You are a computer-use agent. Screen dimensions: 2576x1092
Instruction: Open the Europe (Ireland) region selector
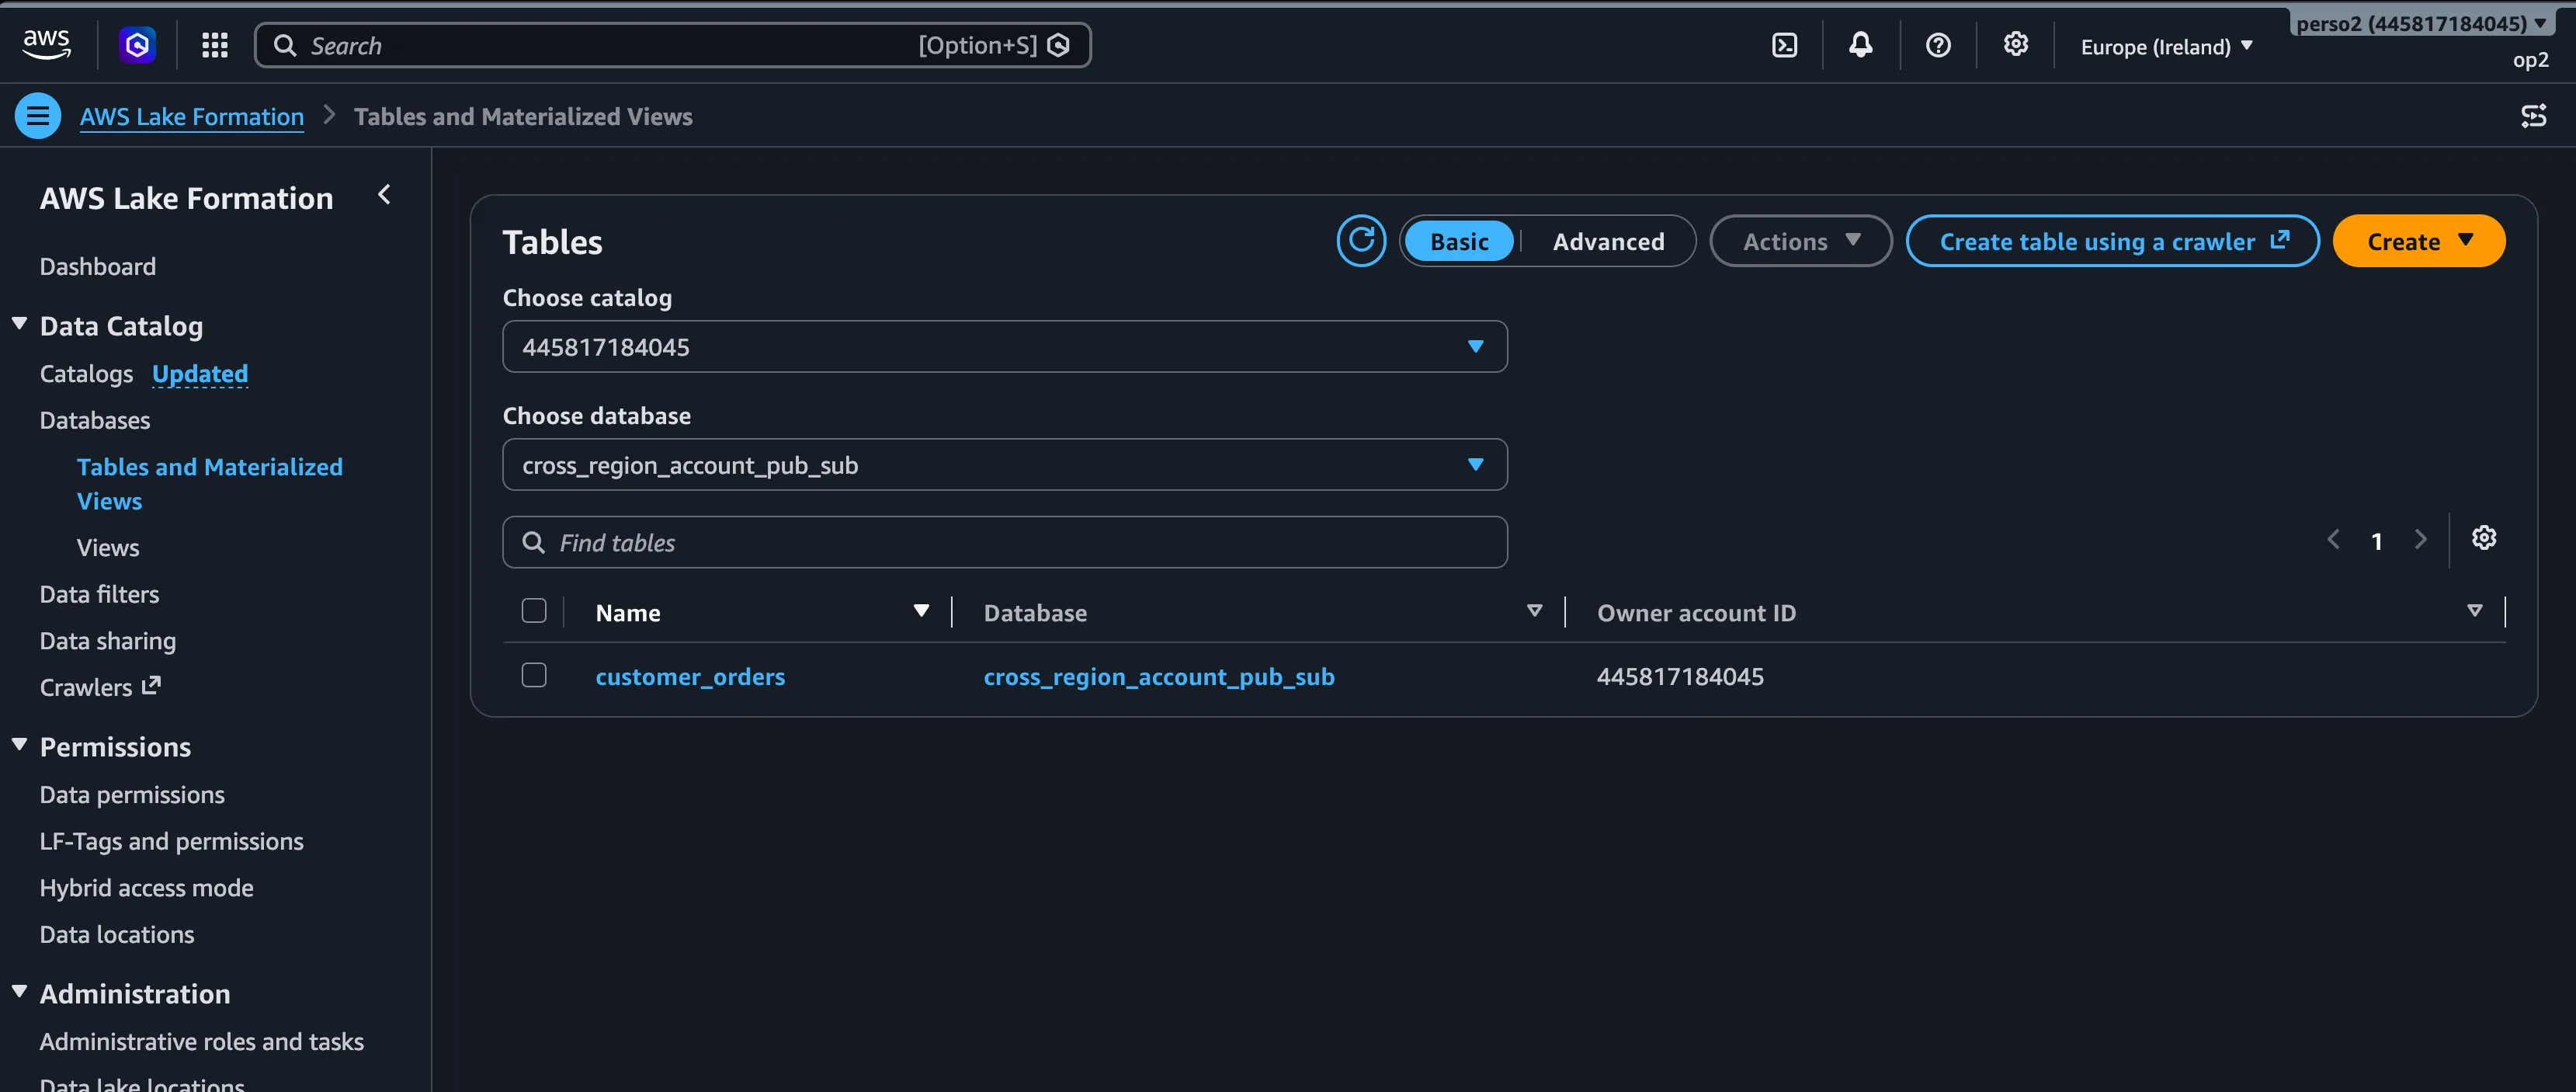coord(2166,46)
